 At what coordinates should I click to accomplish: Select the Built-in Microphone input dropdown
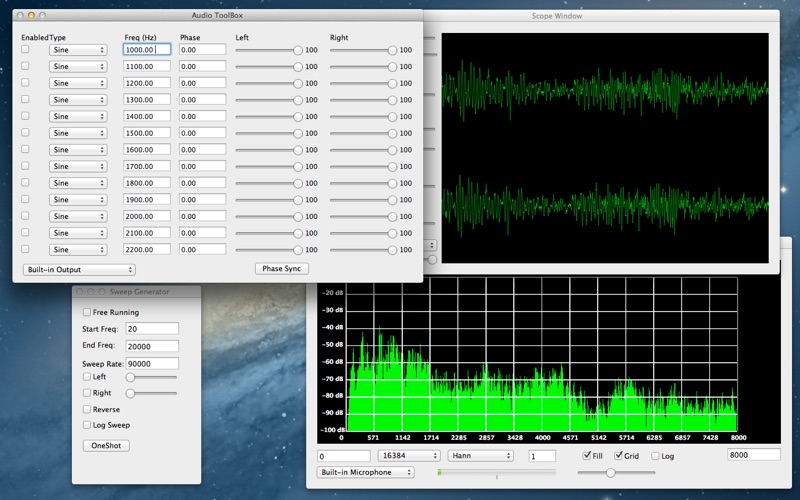[365, 472]
